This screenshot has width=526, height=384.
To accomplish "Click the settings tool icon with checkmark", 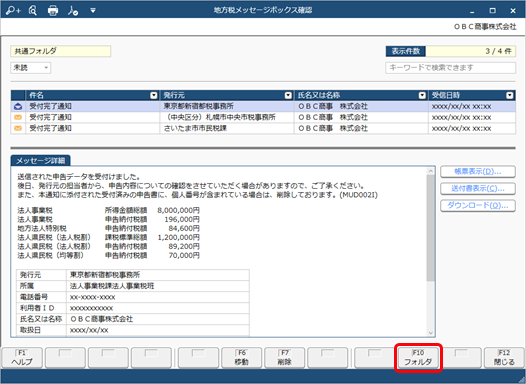I will pos(73,11).
